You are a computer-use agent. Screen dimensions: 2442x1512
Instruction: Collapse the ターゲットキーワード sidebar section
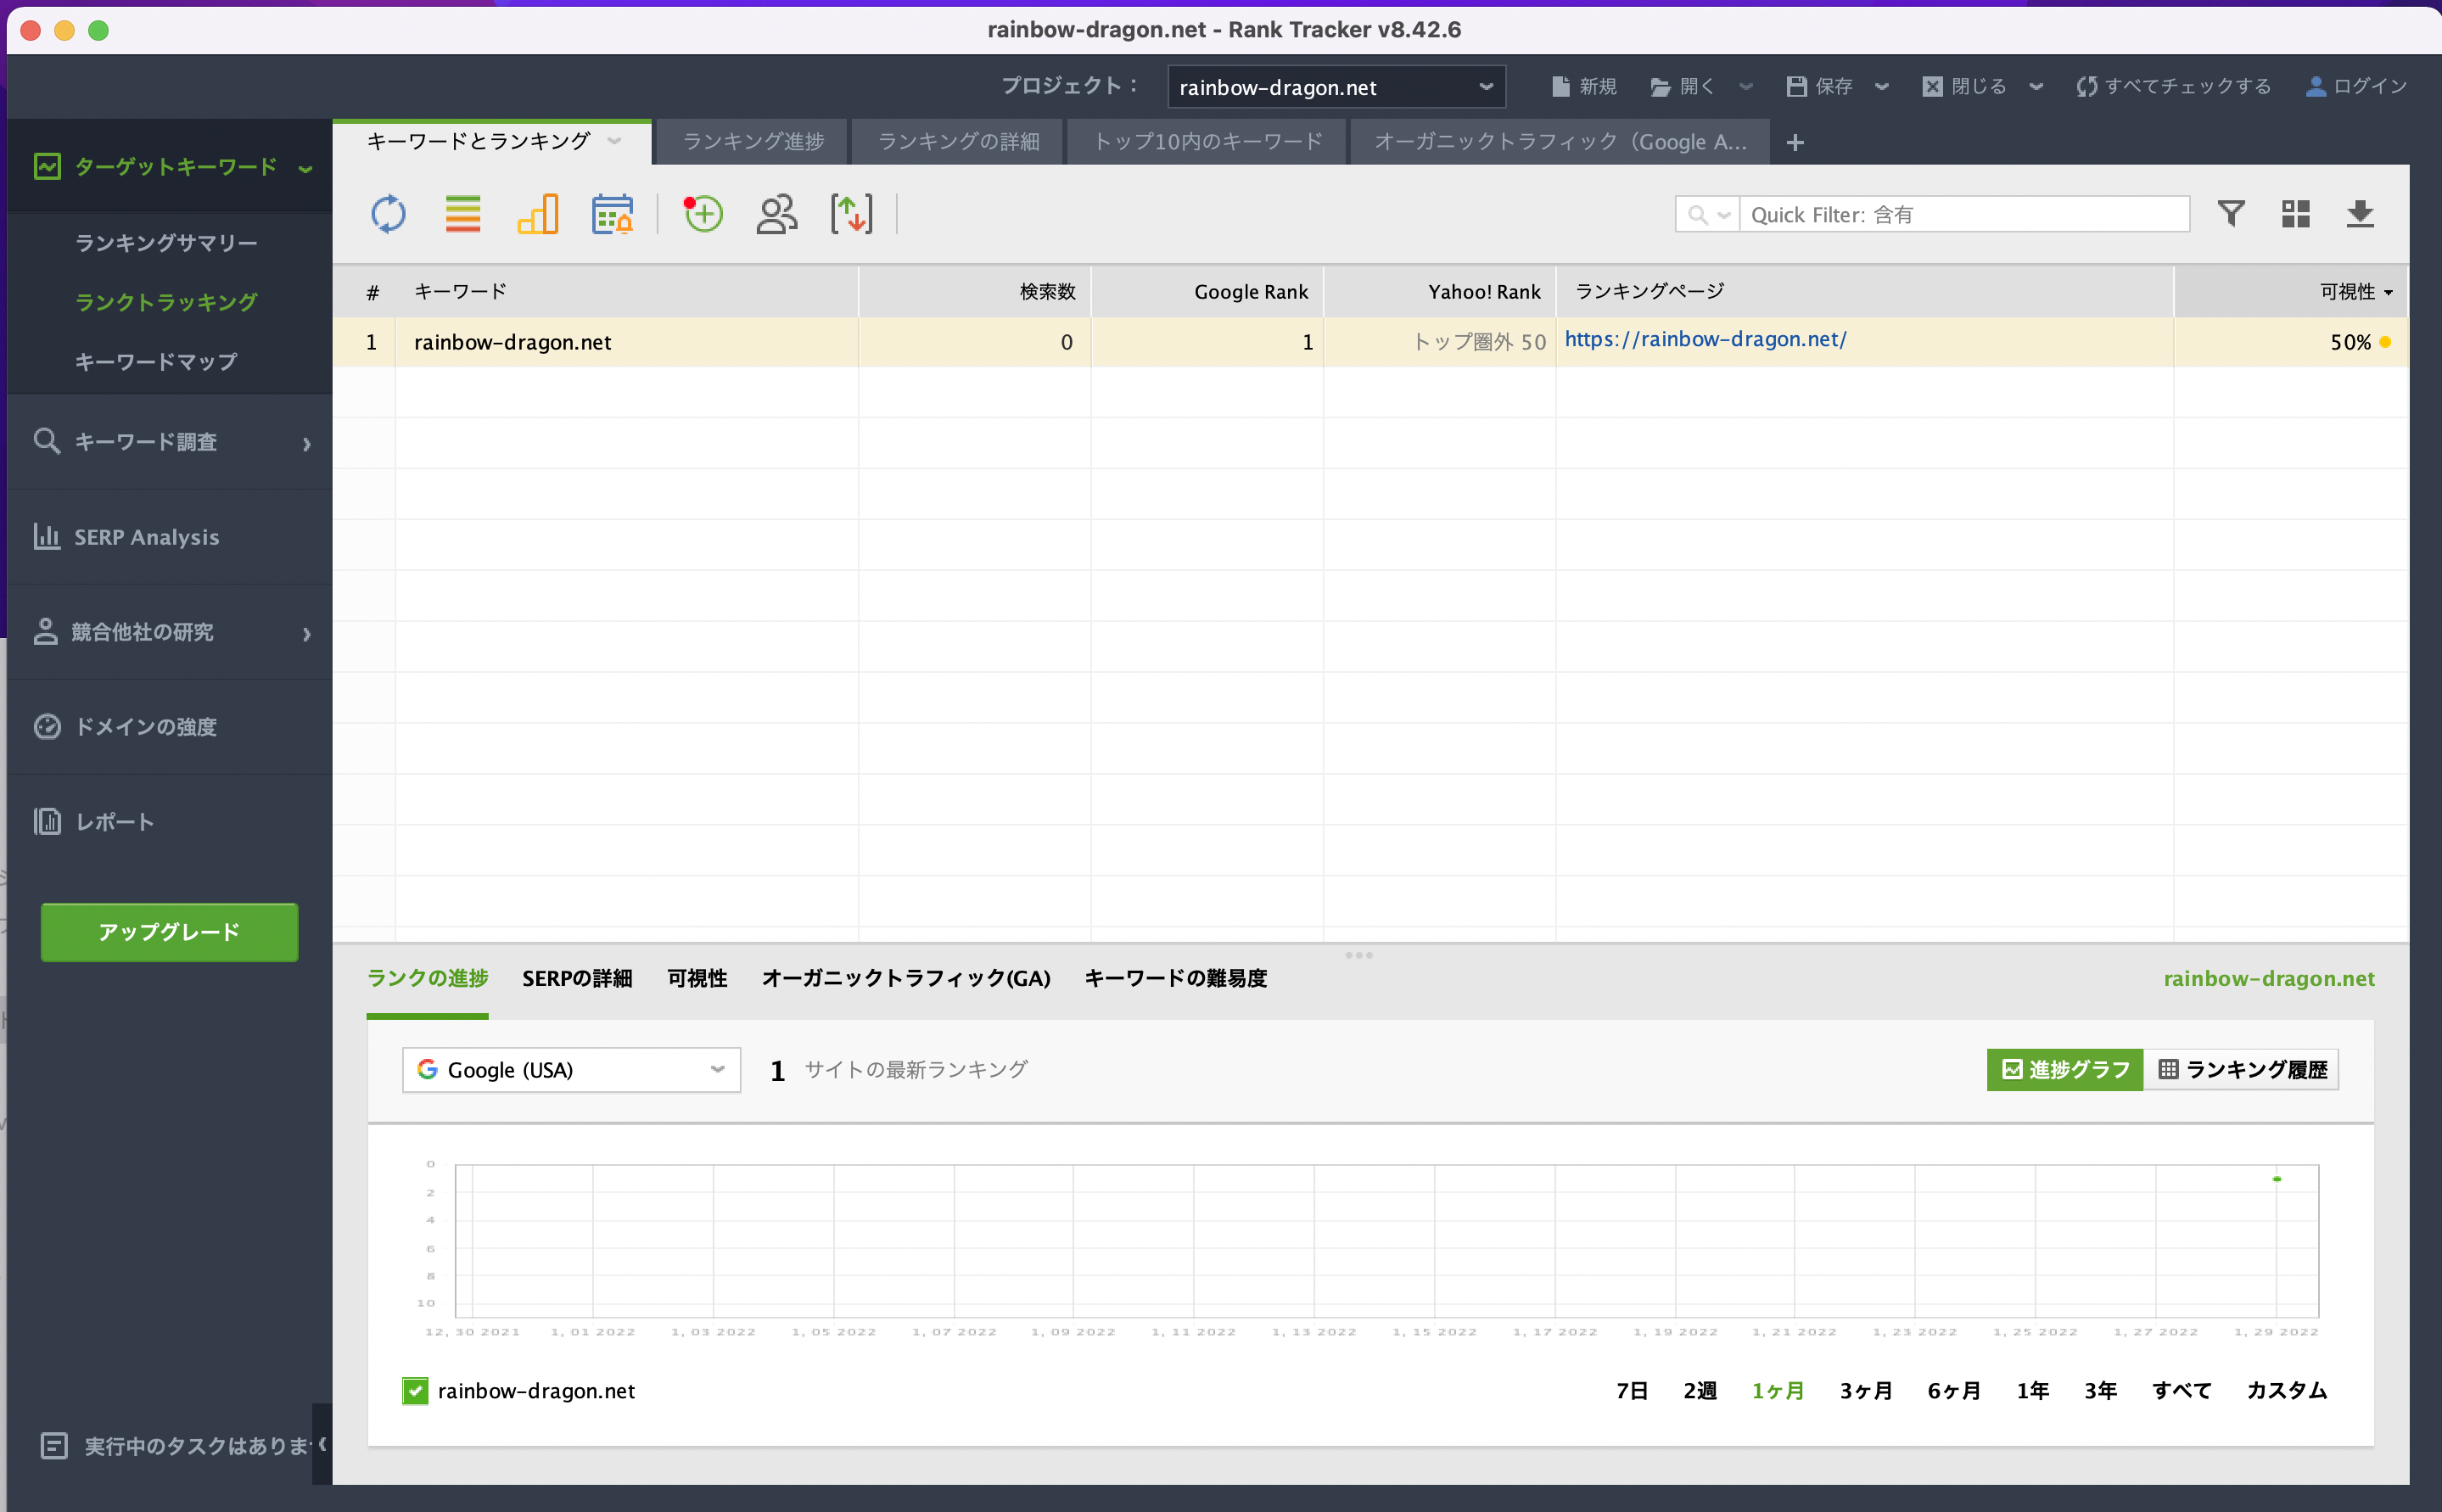(x=306, y=168)
